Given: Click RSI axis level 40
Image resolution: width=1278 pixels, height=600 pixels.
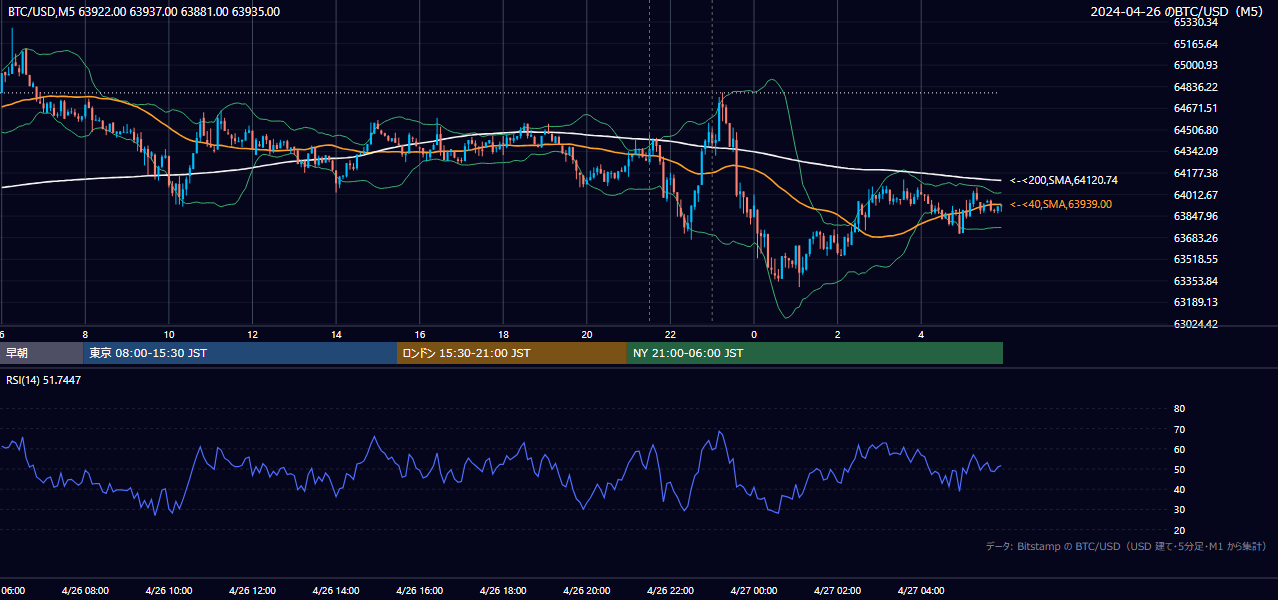Looking at the screenshot, I should click(x=1179, y=489).
